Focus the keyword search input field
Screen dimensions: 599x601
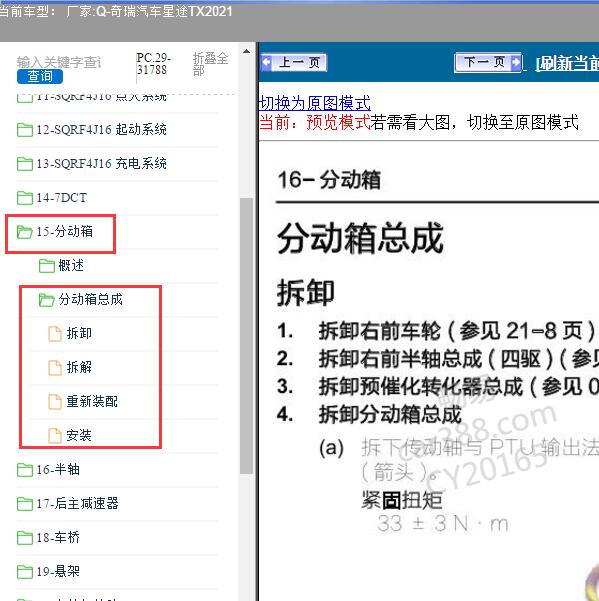(59, 62)
